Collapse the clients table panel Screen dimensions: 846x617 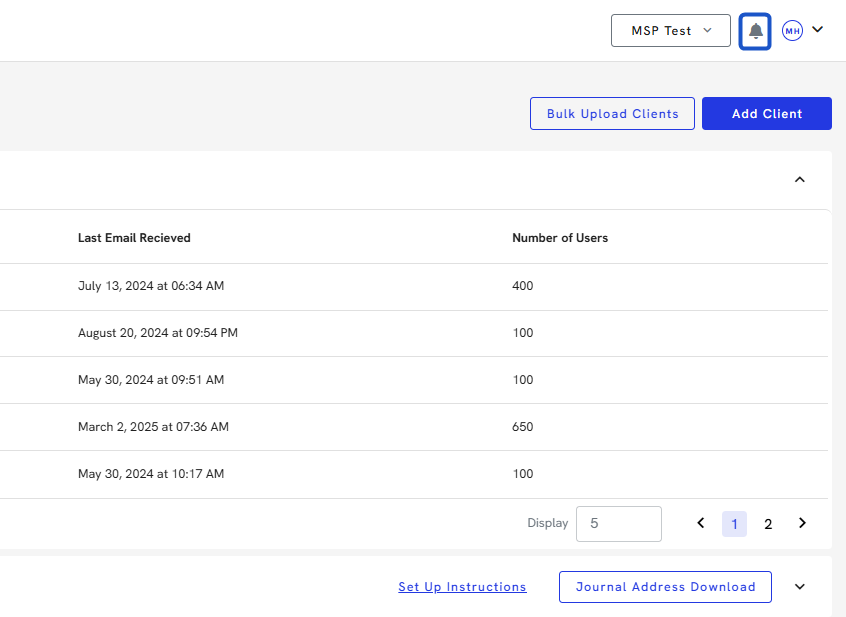(x=799, y=180)
